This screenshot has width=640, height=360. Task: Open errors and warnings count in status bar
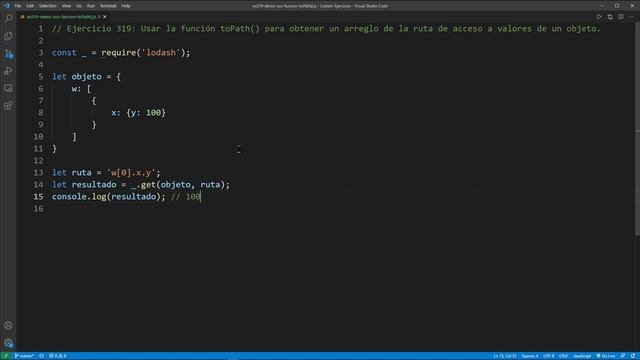(x=58, y=356)
